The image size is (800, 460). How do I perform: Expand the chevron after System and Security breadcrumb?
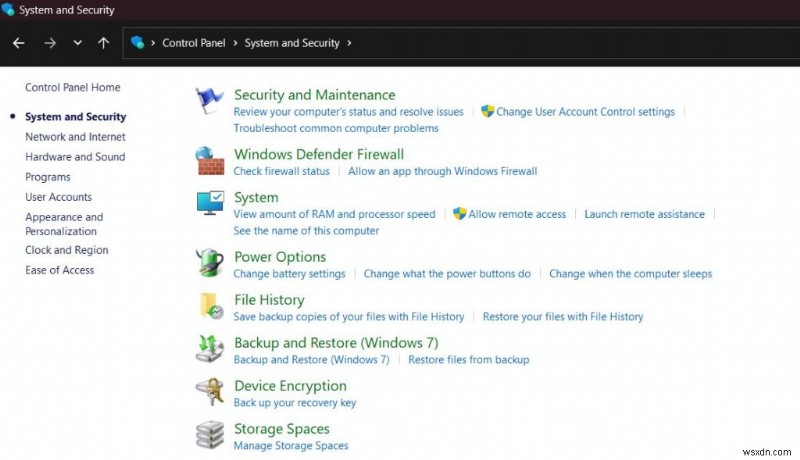point(349,43)
